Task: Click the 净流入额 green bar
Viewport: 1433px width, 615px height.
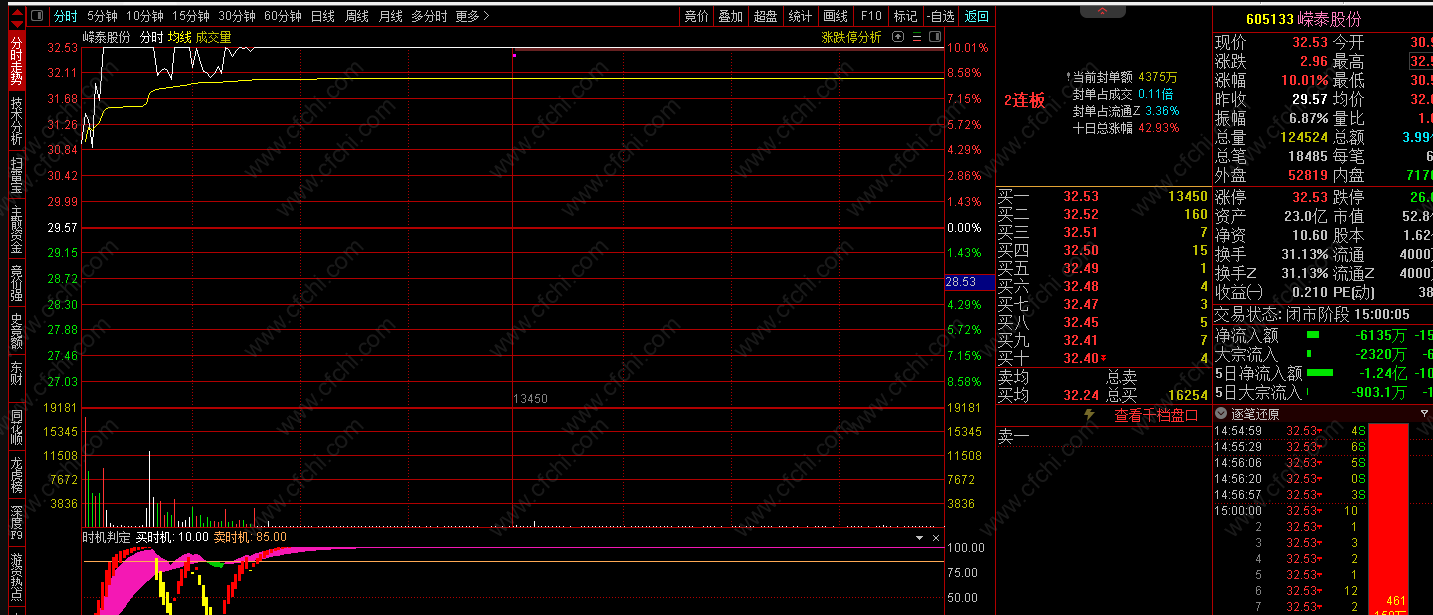Action: (1313, 335)
